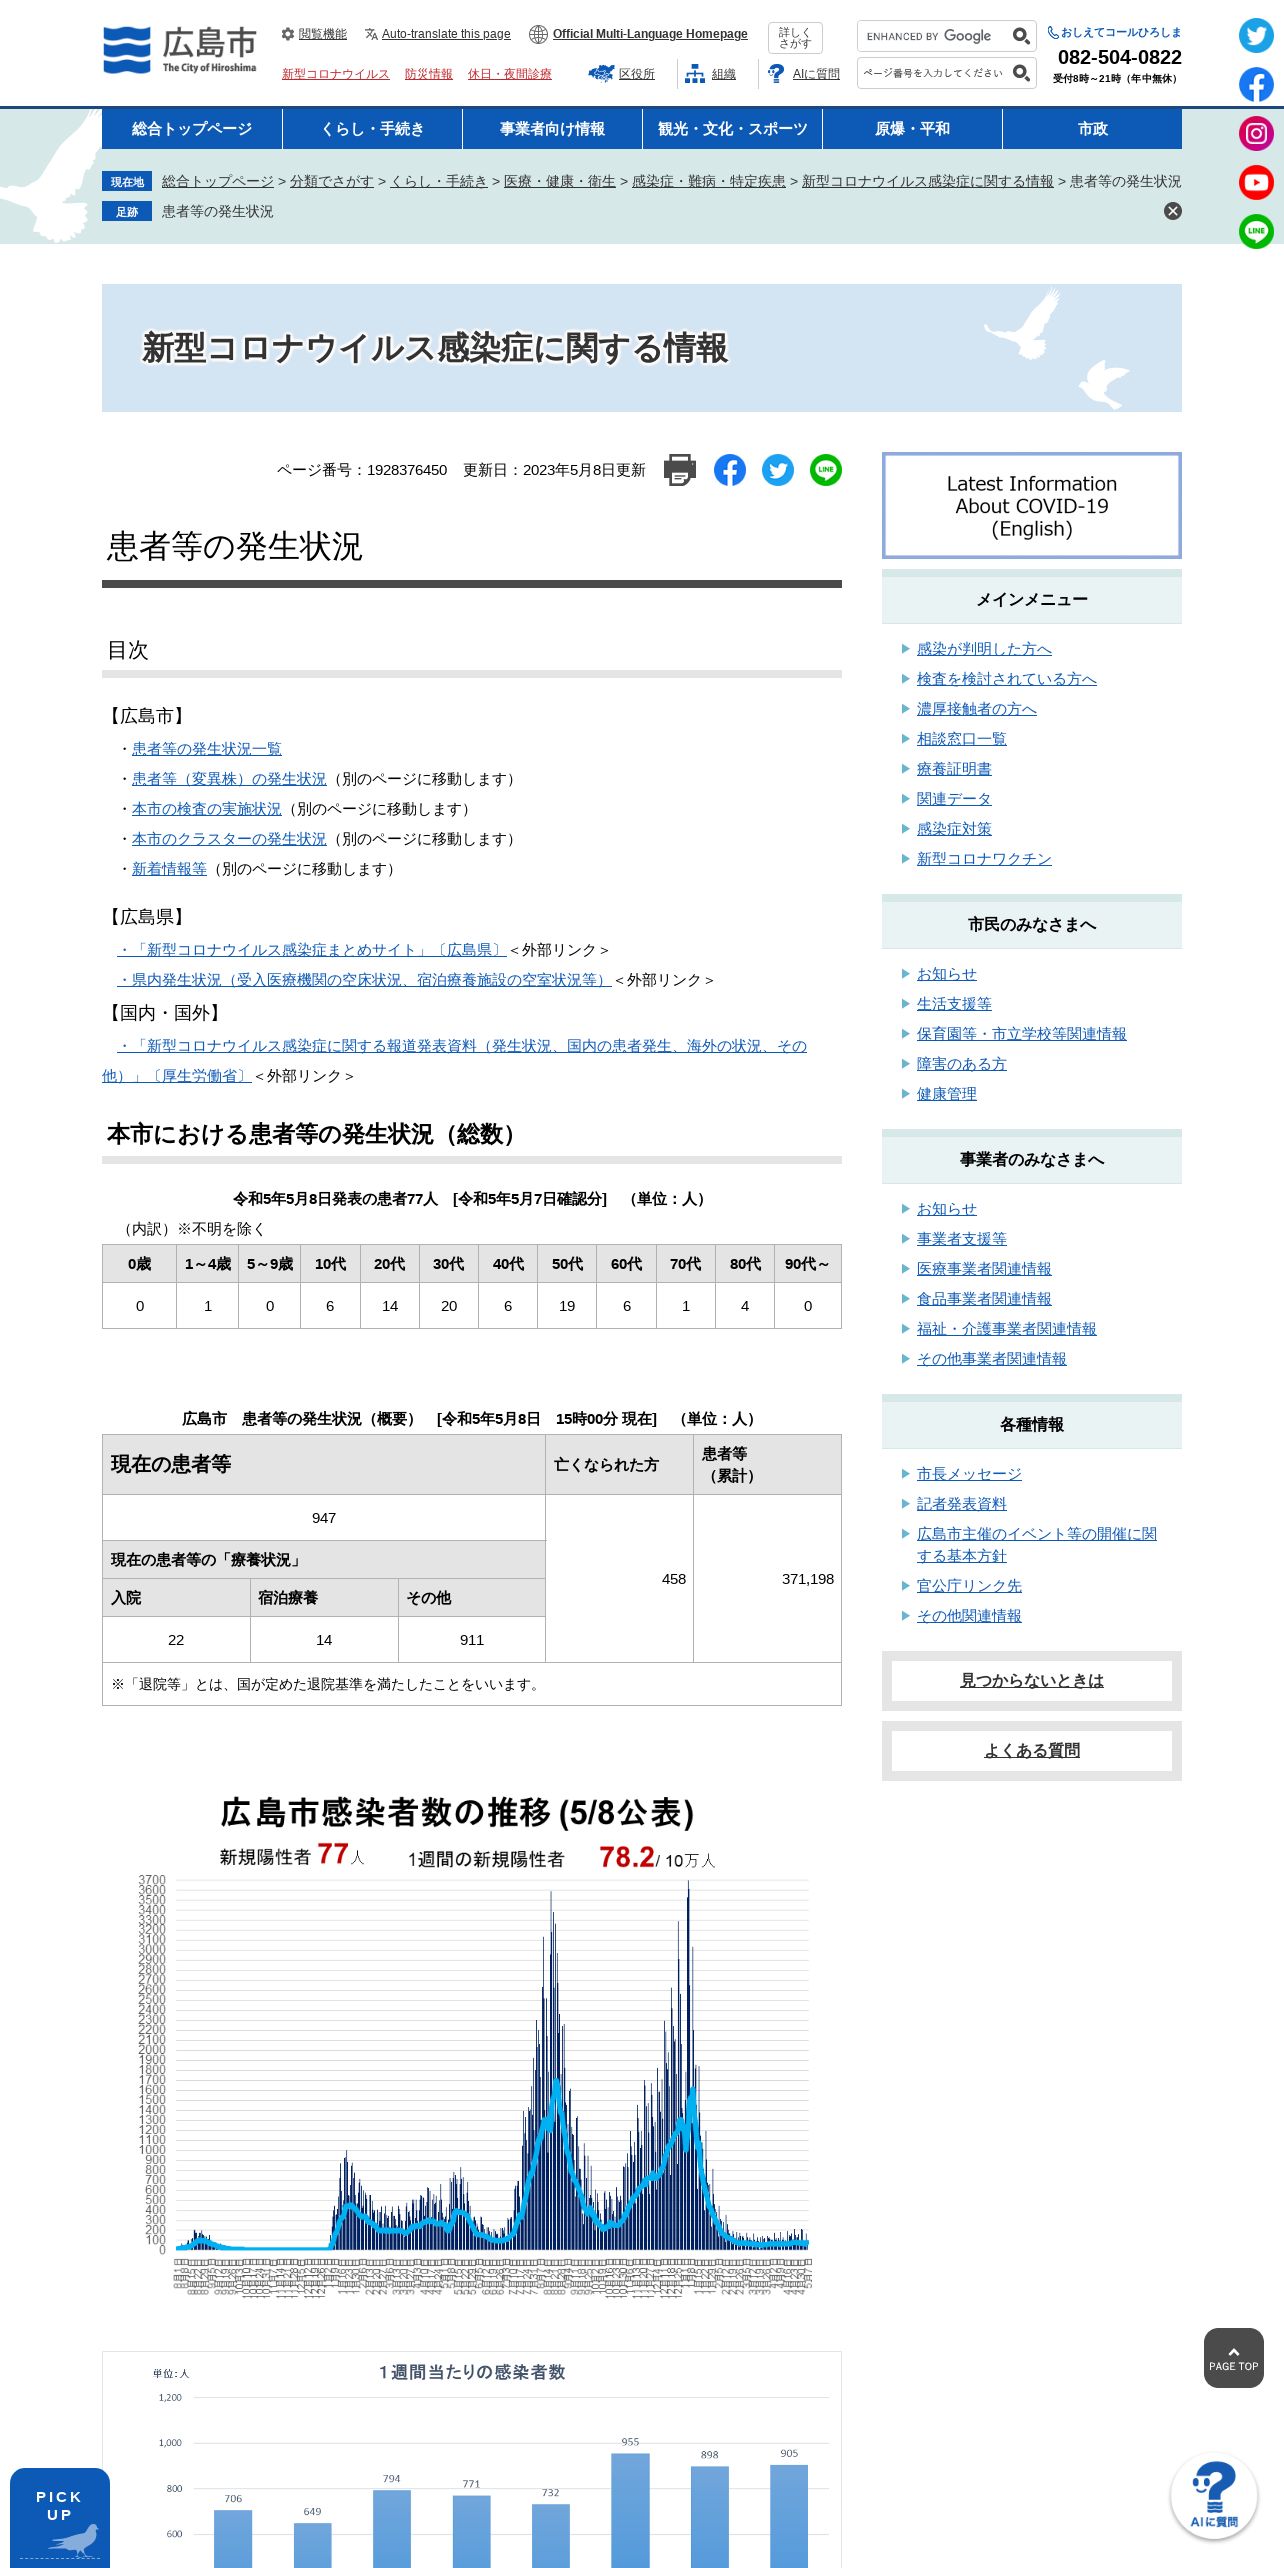Open 健康管理 sidebar link
Viewport: 1284px width, 2568px height.
pos(947,1094)
